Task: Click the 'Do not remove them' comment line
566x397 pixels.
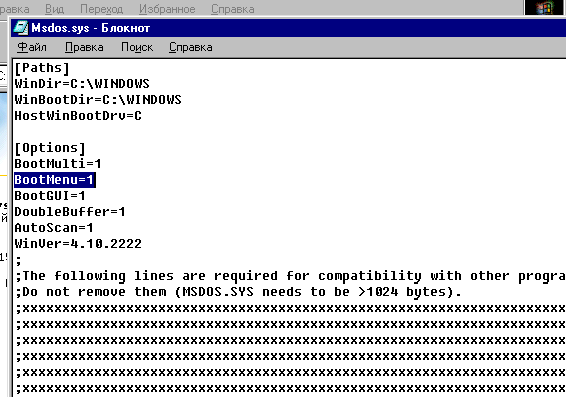Action: [238, 292]
